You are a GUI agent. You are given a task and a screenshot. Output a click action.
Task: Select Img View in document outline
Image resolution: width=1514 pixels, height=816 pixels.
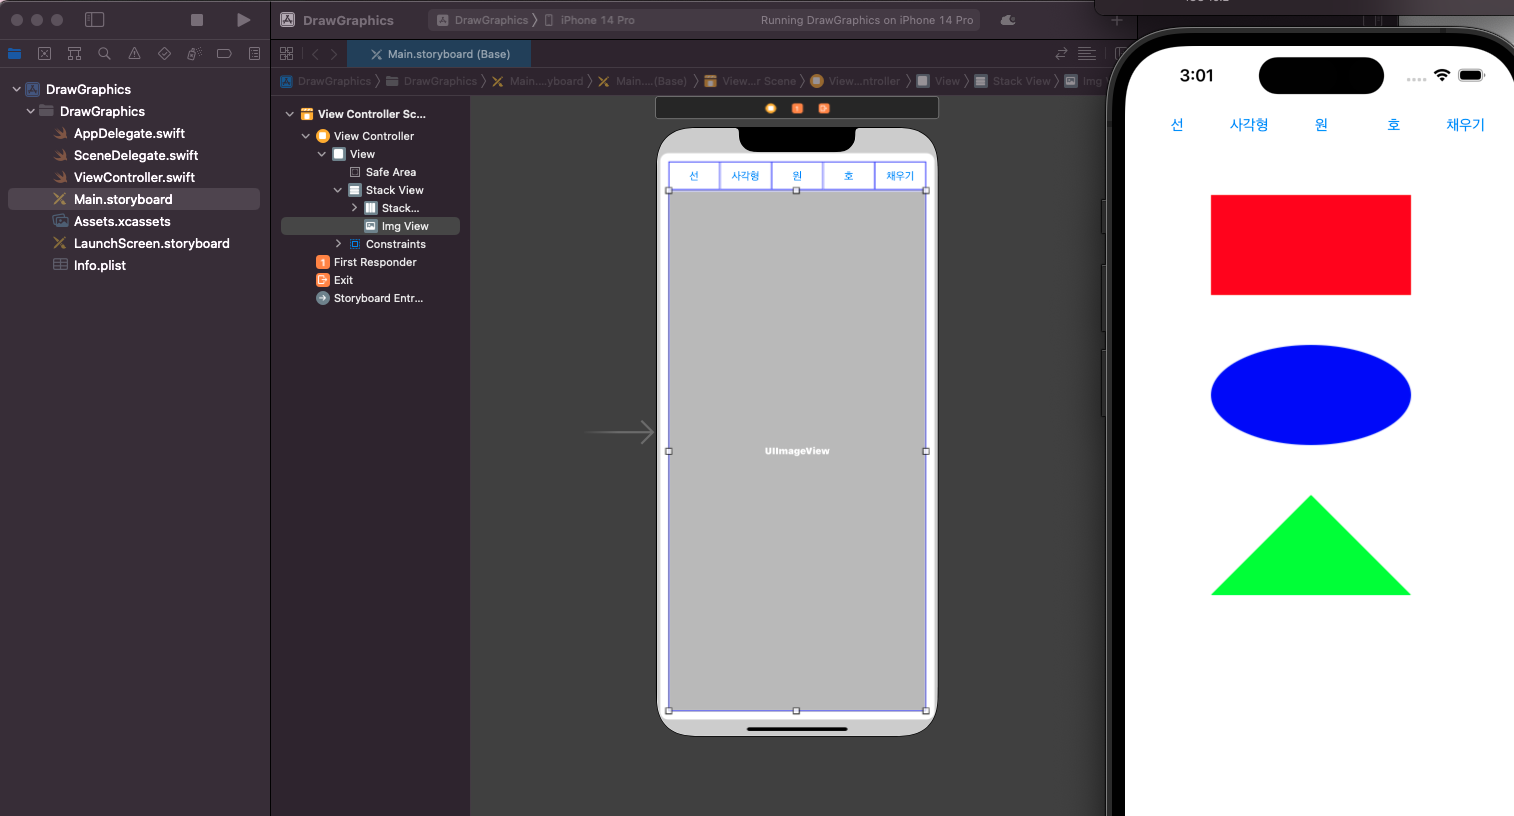370,226
